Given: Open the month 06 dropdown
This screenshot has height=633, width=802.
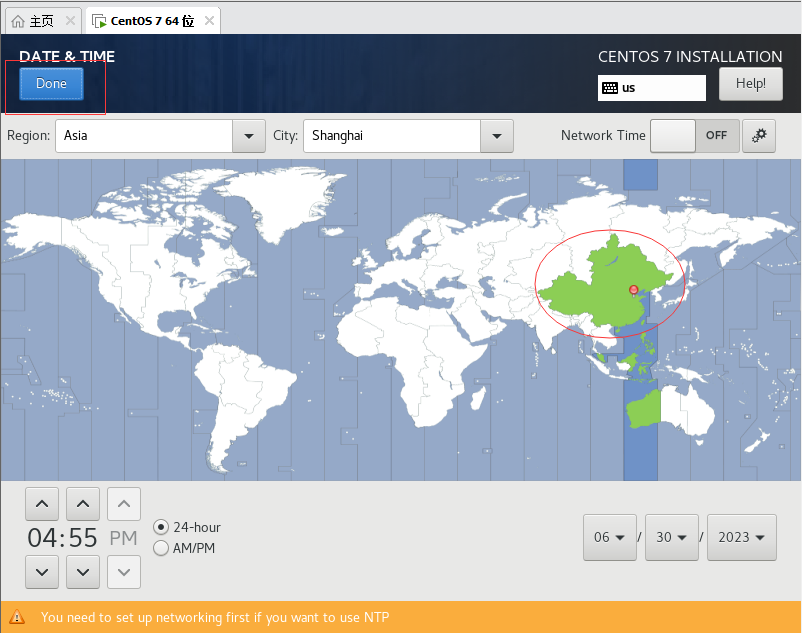Looking at the screenshot, I should point(610,537).
